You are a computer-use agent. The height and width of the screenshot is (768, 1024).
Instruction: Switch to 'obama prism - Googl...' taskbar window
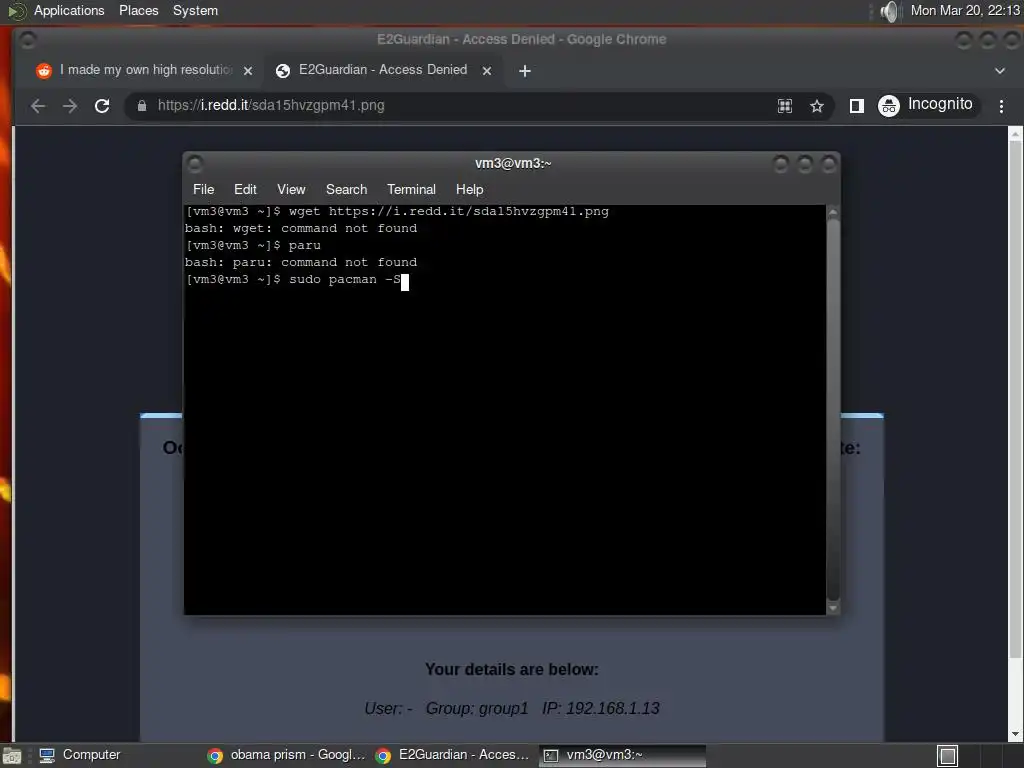coord(286,755)
